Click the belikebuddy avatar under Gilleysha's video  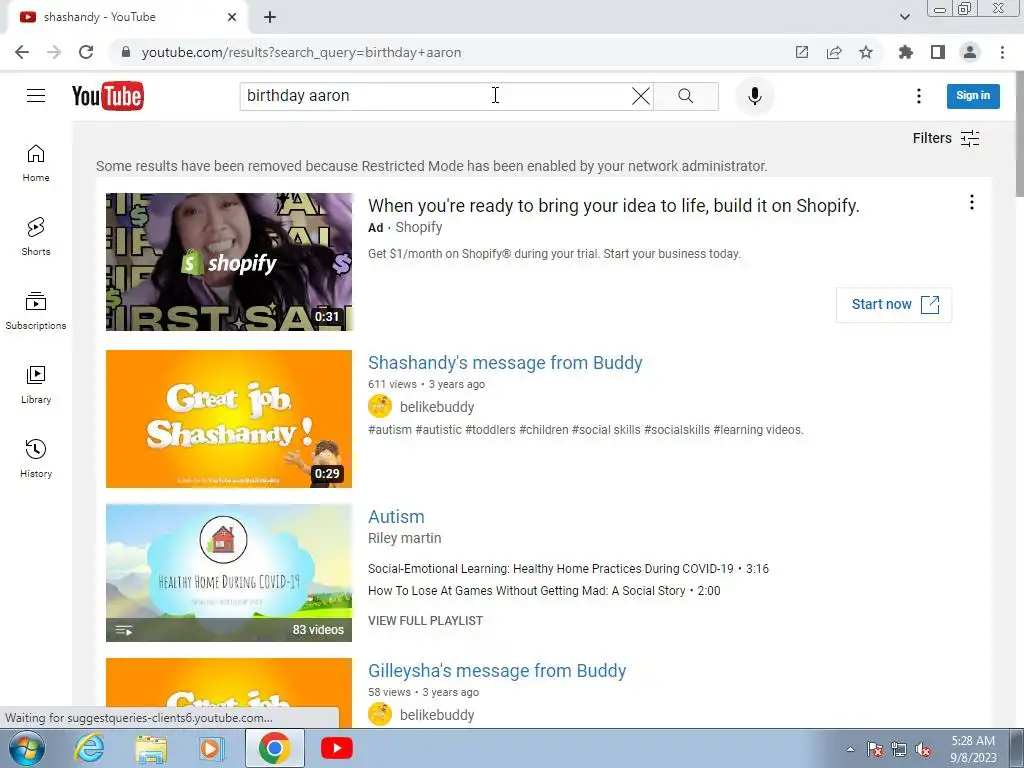coord(379,715)
